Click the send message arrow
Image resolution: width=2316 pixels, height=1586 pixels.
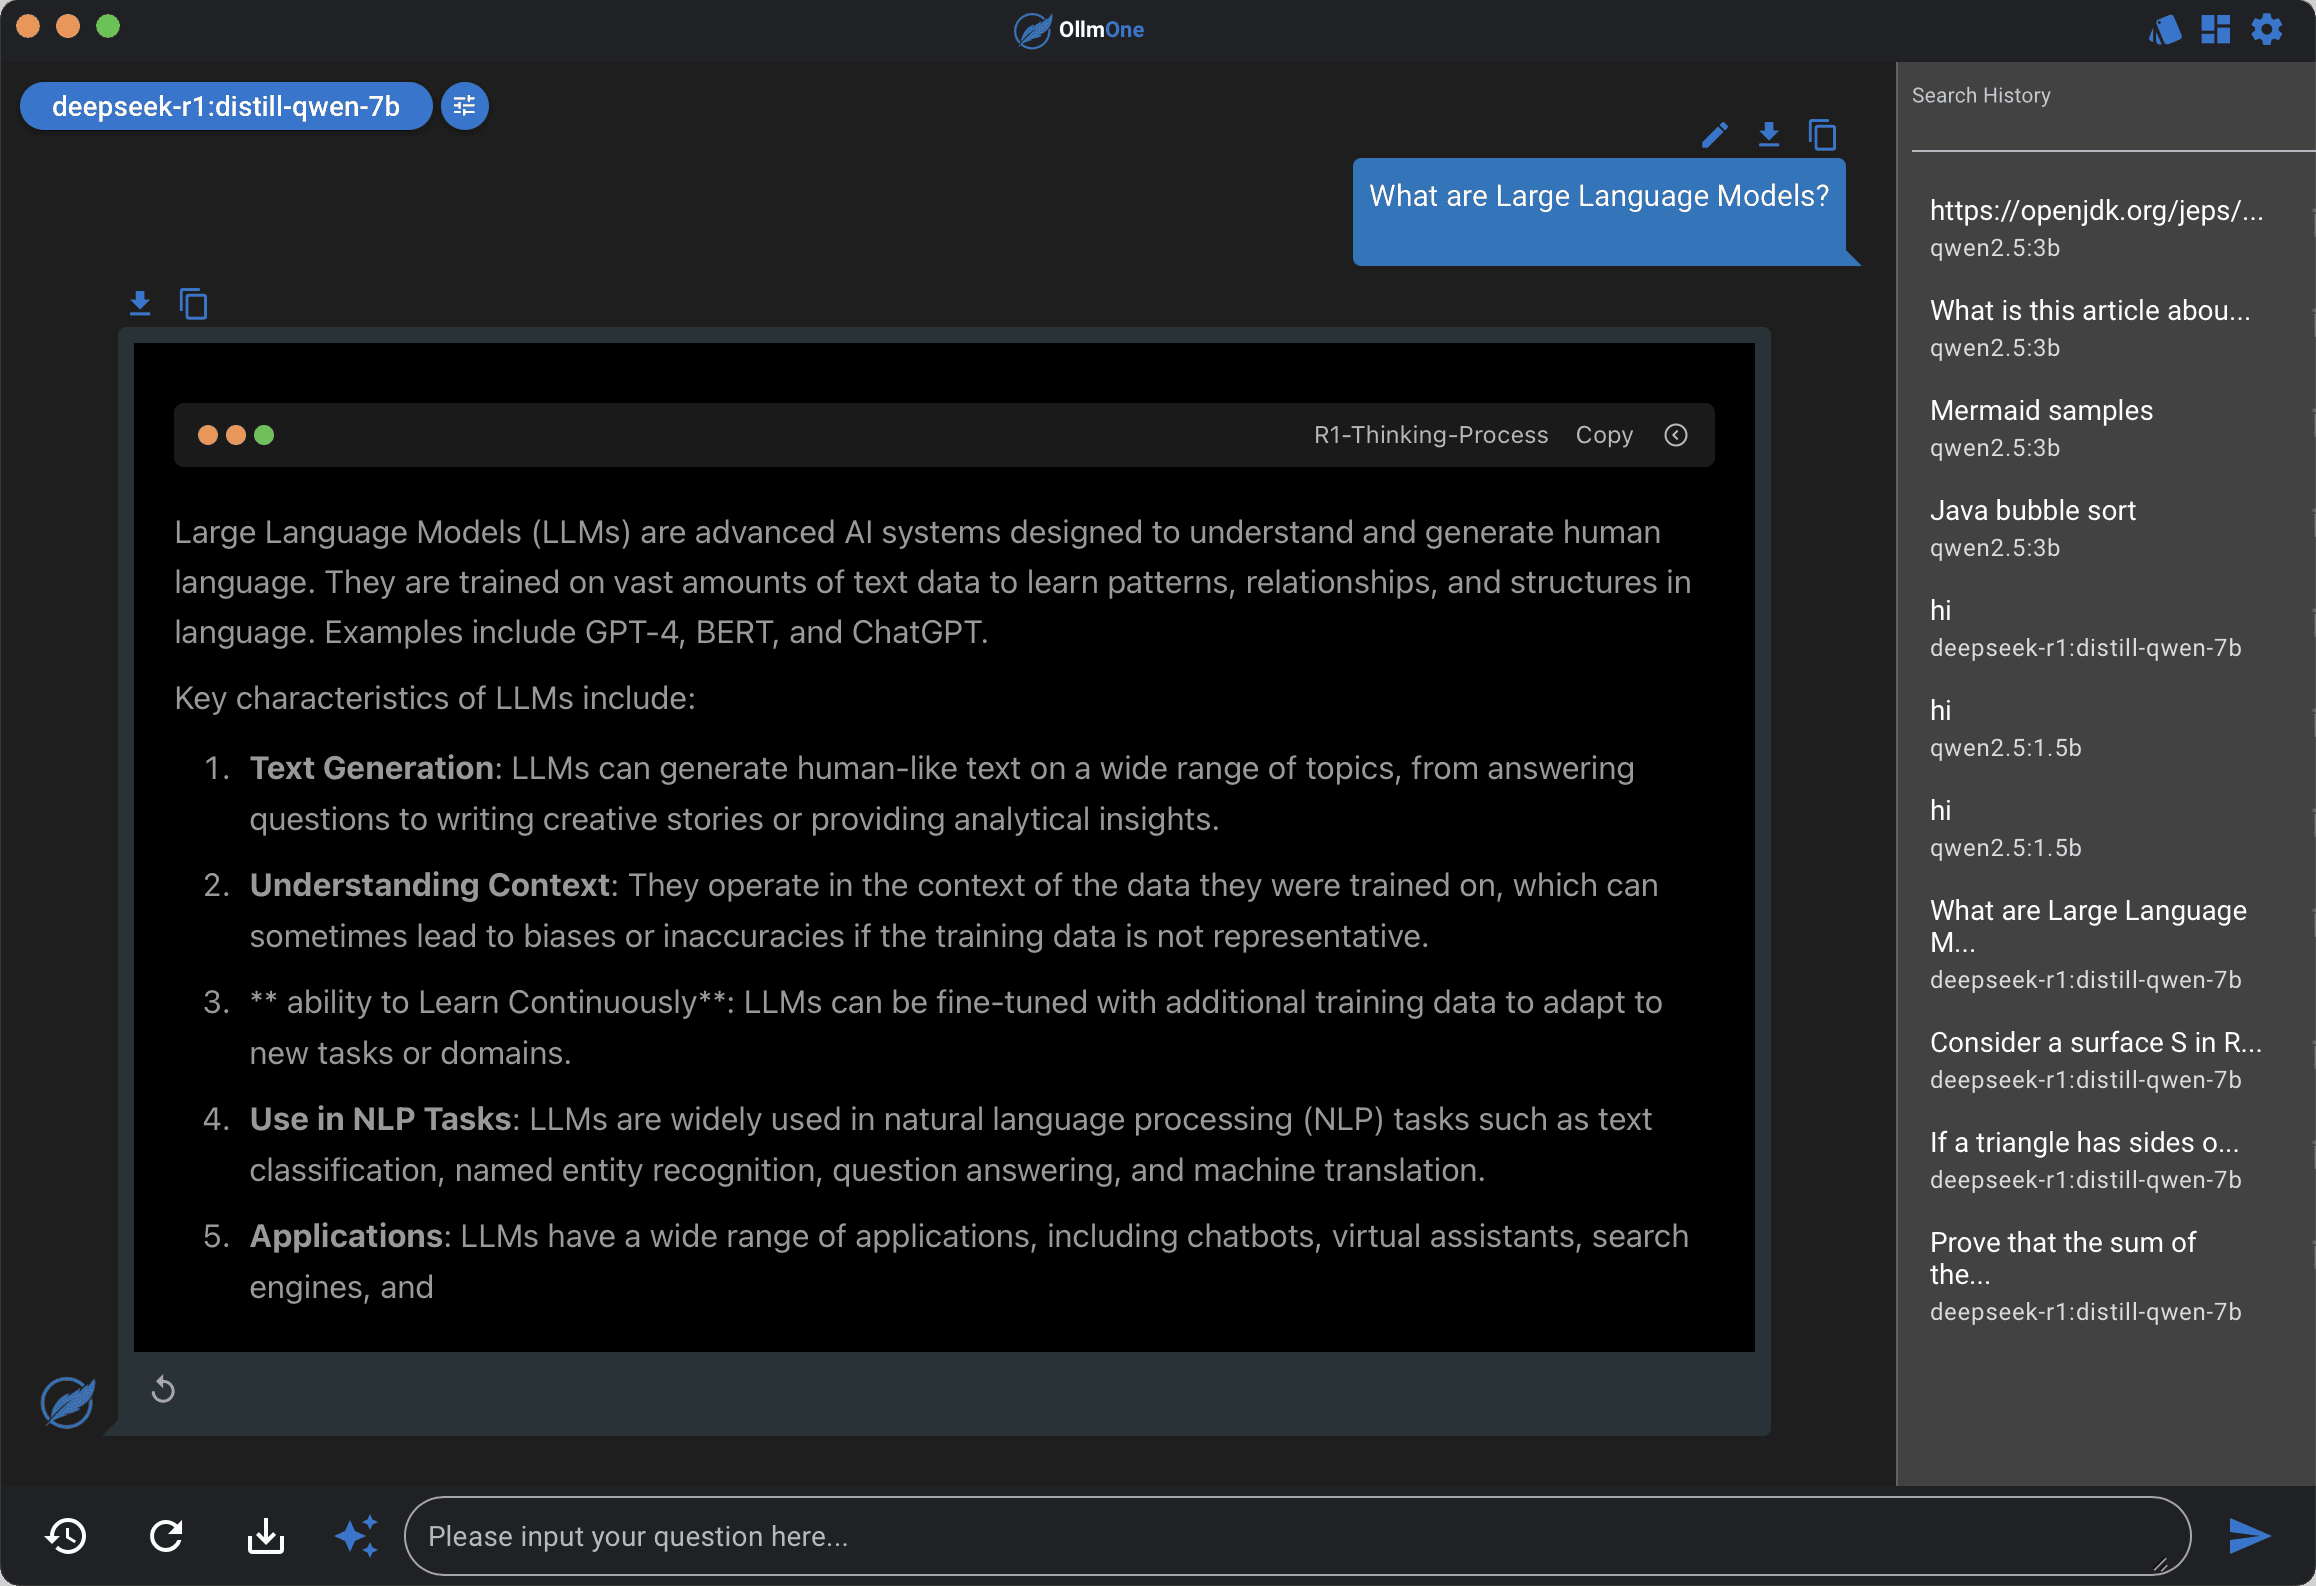pos(2249,1536)
